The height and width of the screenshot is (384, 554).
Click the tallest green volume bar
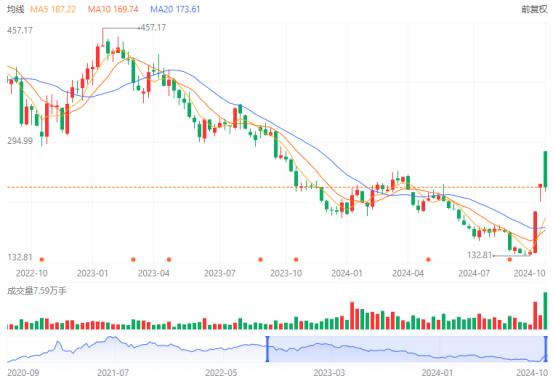(545, 311)
